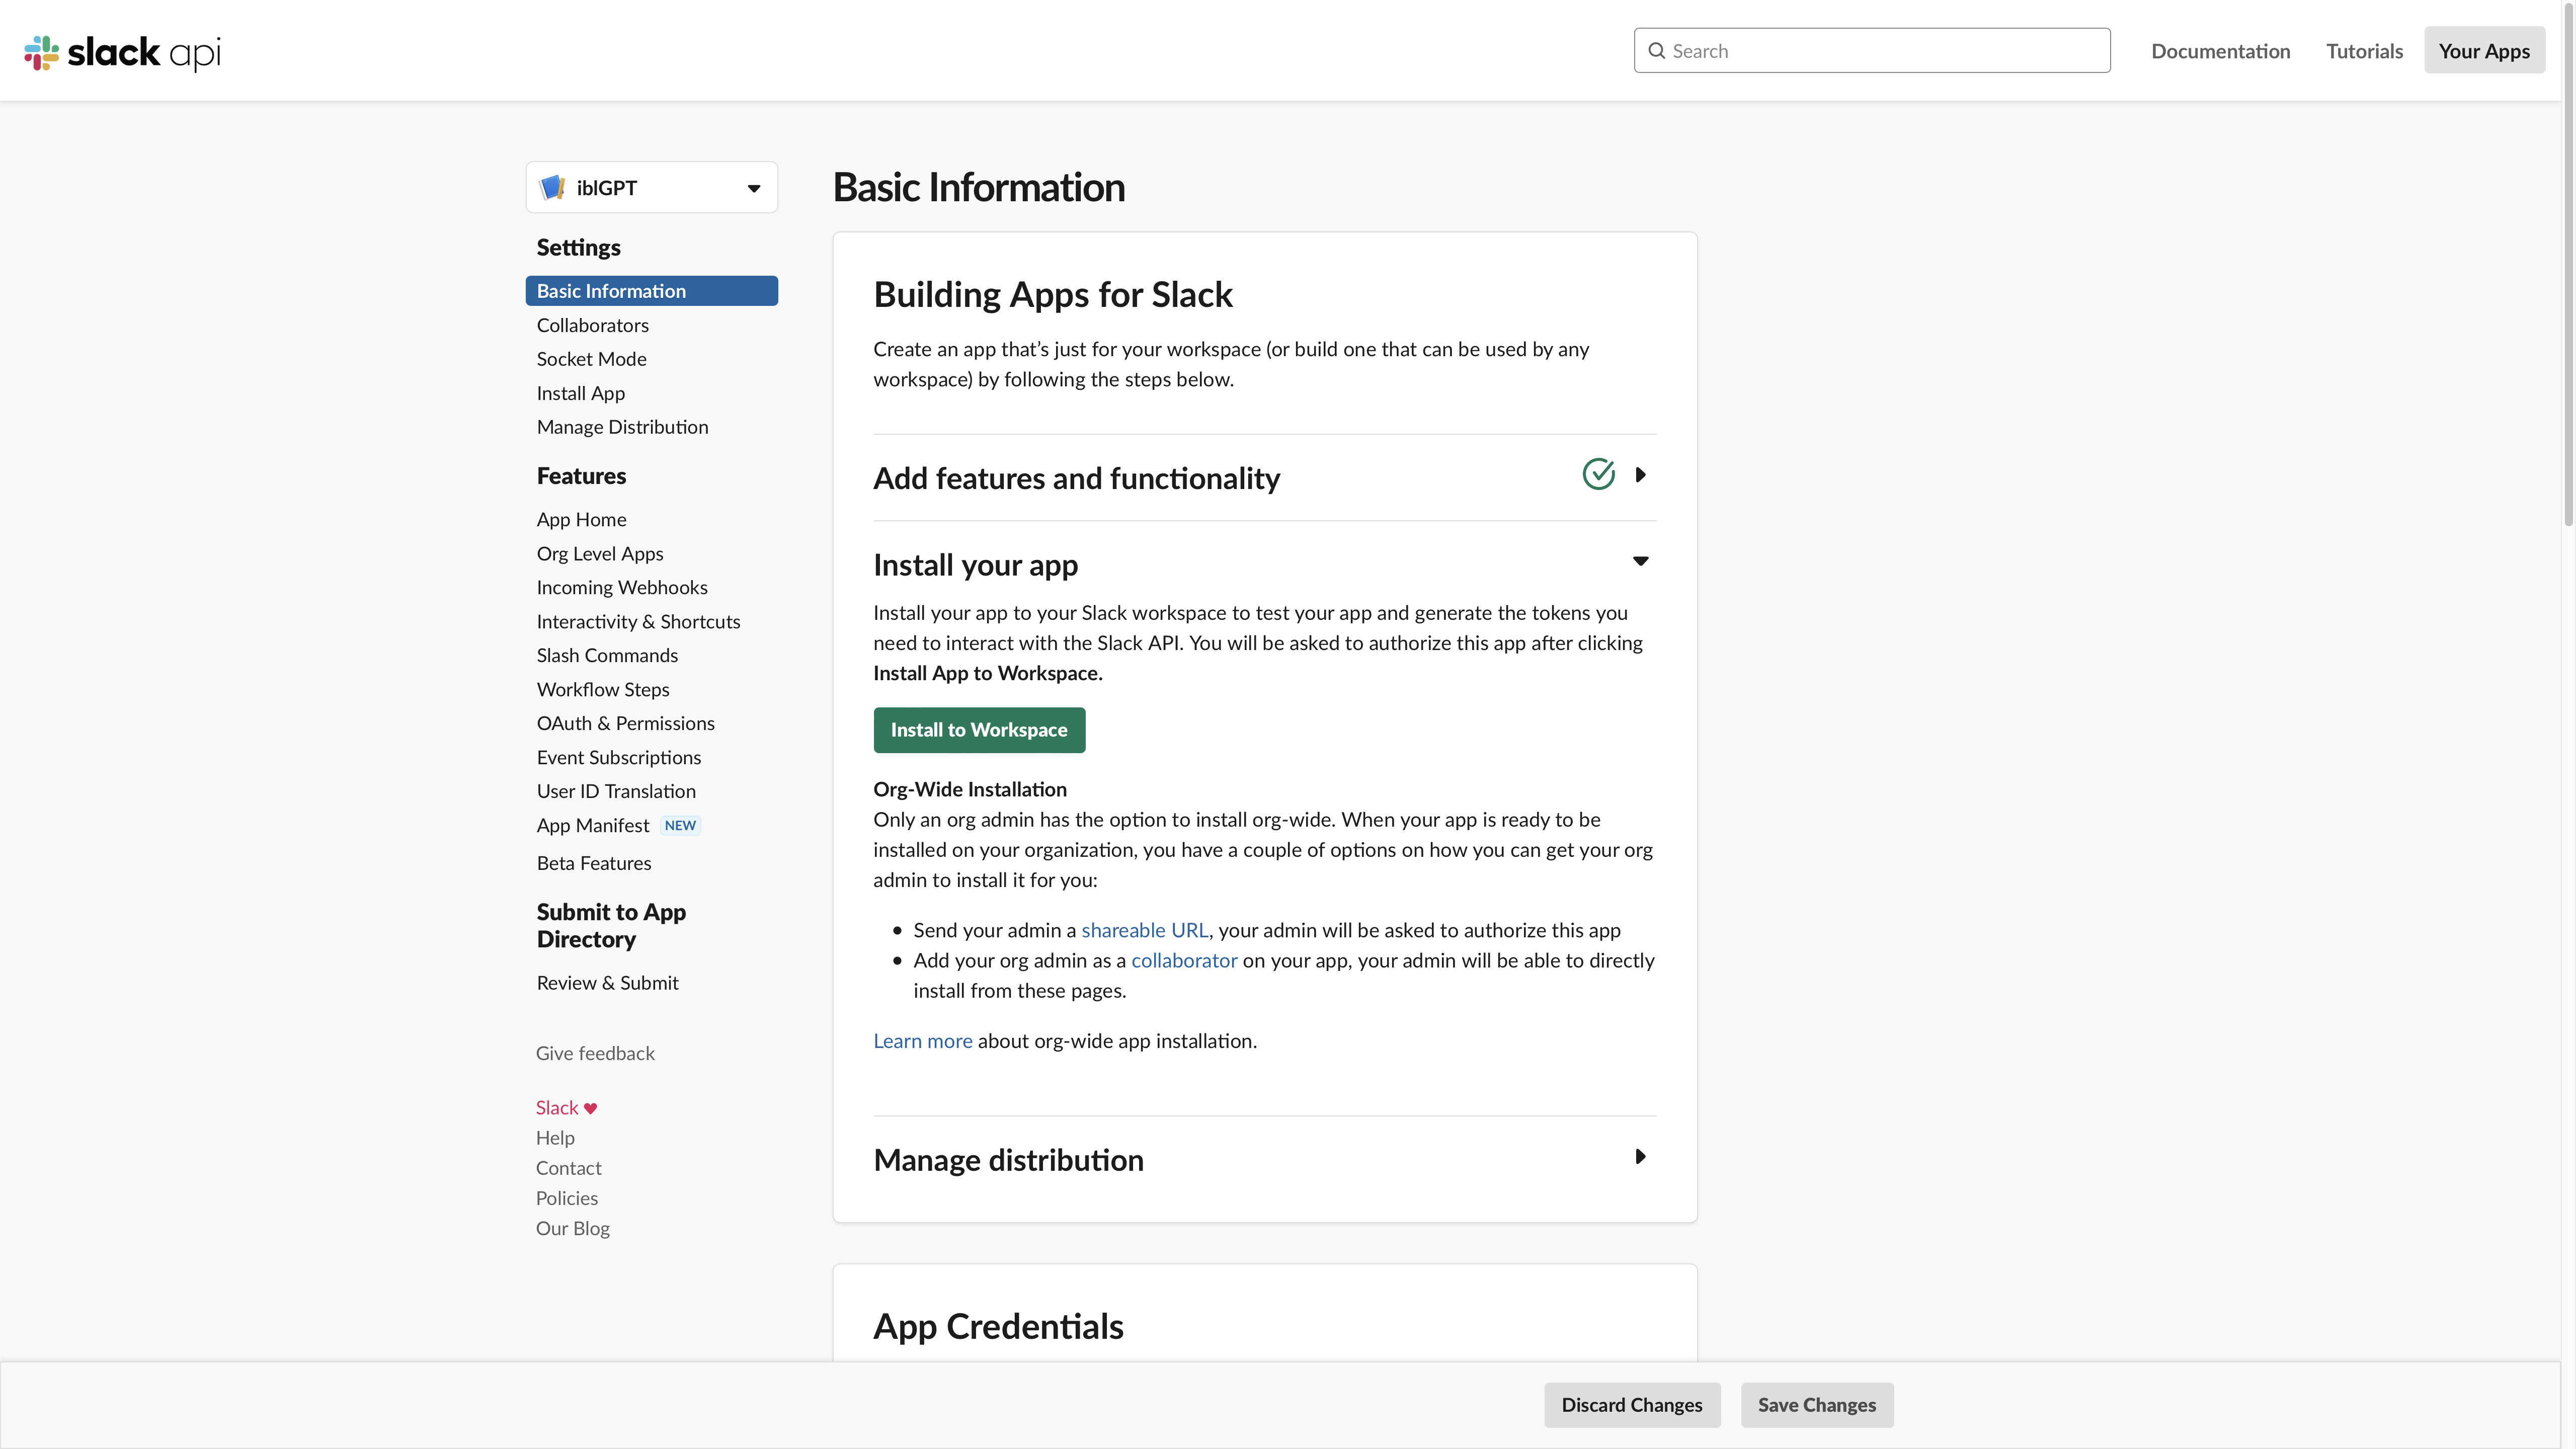Select the OAuth & Permissions menu item
Viewport: 2576px width, 1449px height.
point(624,722)
